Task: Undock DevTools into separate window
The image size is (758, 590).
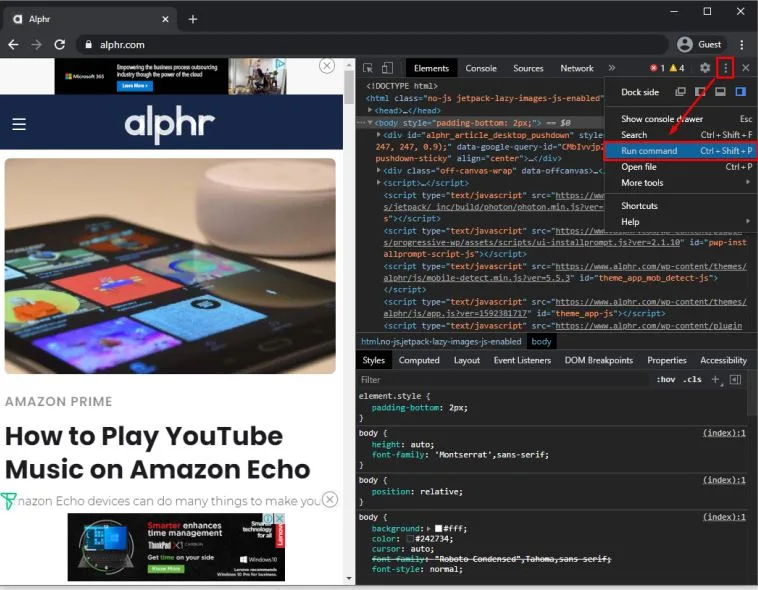Action: coord(681,92)
